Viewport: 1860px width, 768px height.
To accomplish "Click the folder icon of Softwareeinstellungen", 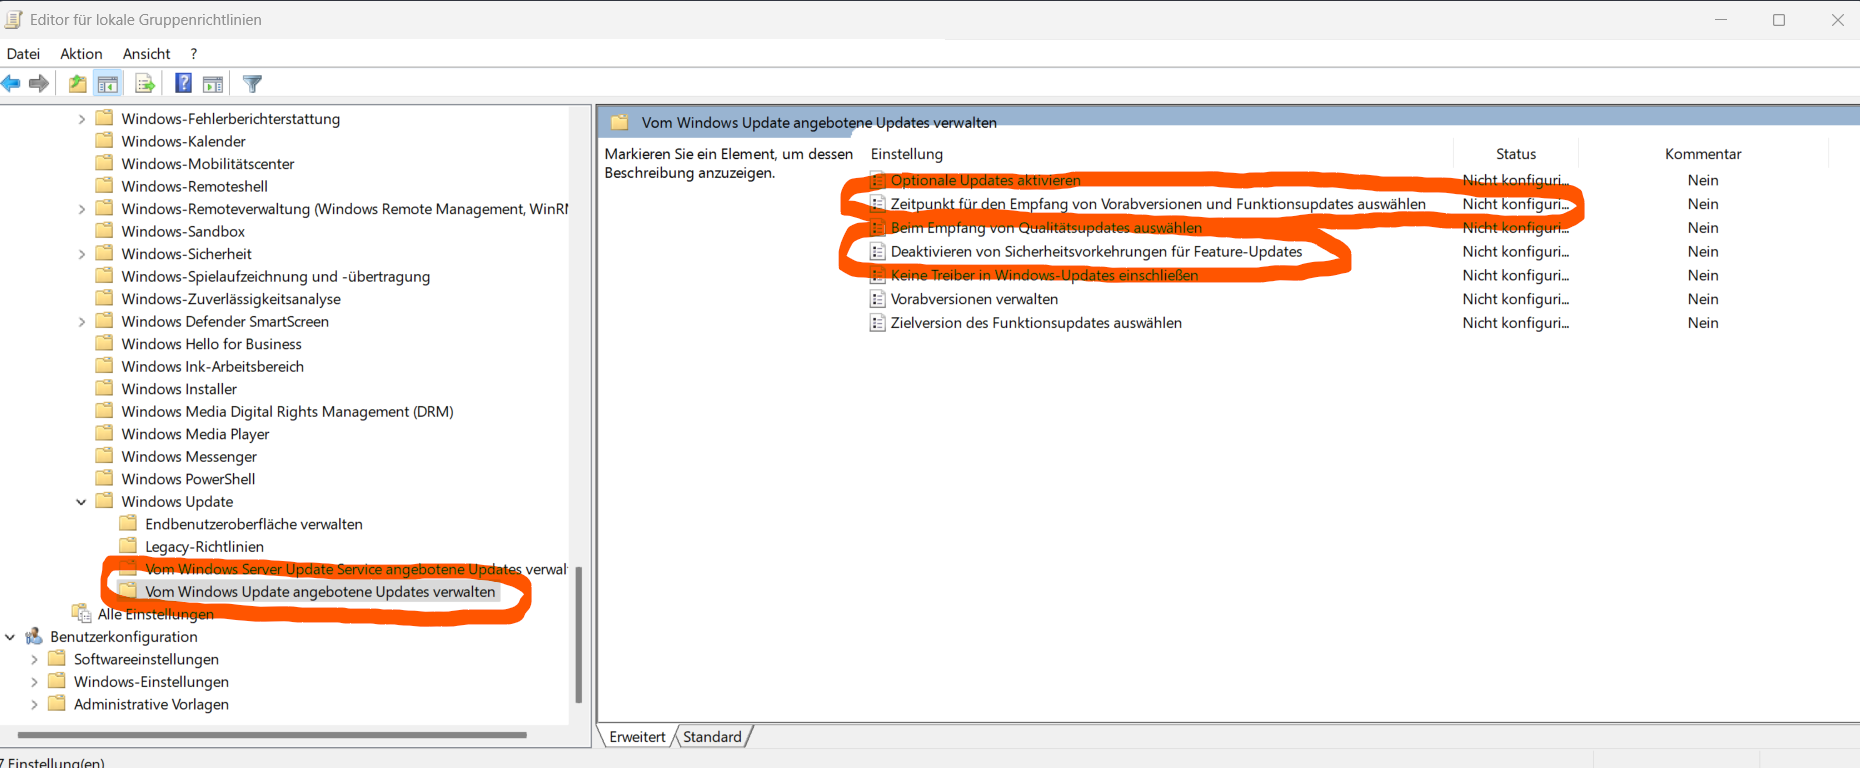I will [57, 658].
